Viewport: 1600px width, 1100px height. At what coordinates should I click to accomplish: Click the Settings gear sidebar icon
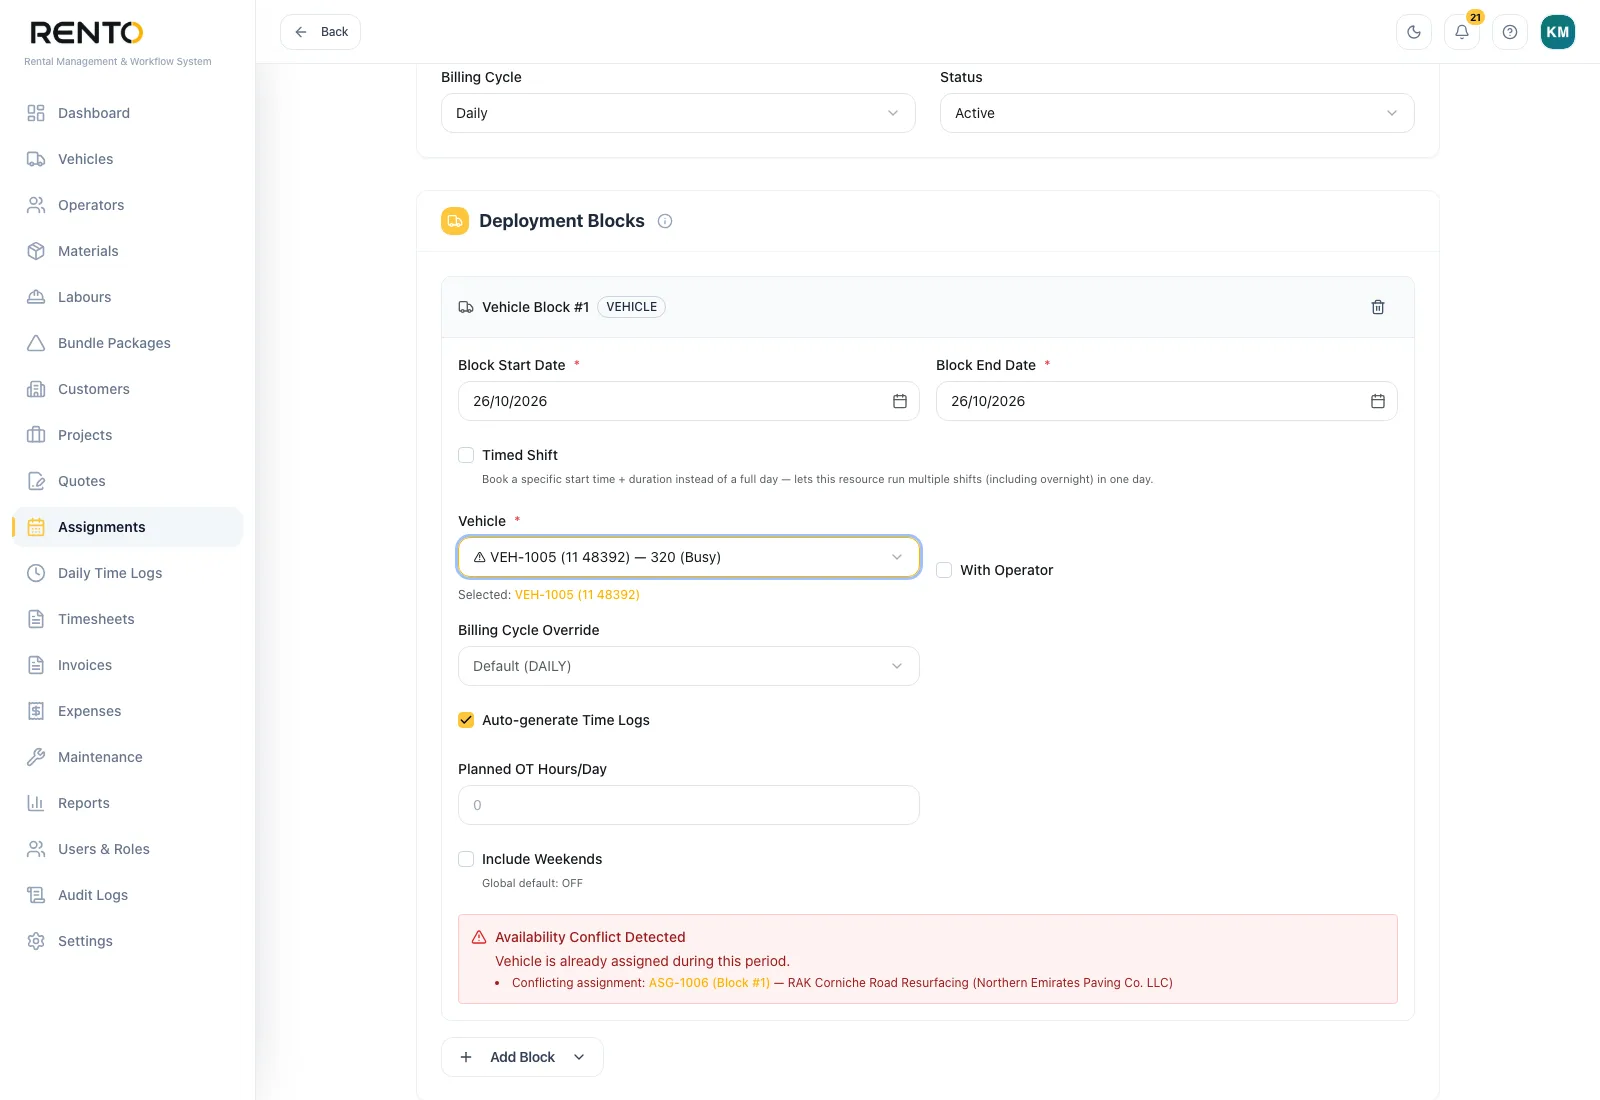[36, 941]
